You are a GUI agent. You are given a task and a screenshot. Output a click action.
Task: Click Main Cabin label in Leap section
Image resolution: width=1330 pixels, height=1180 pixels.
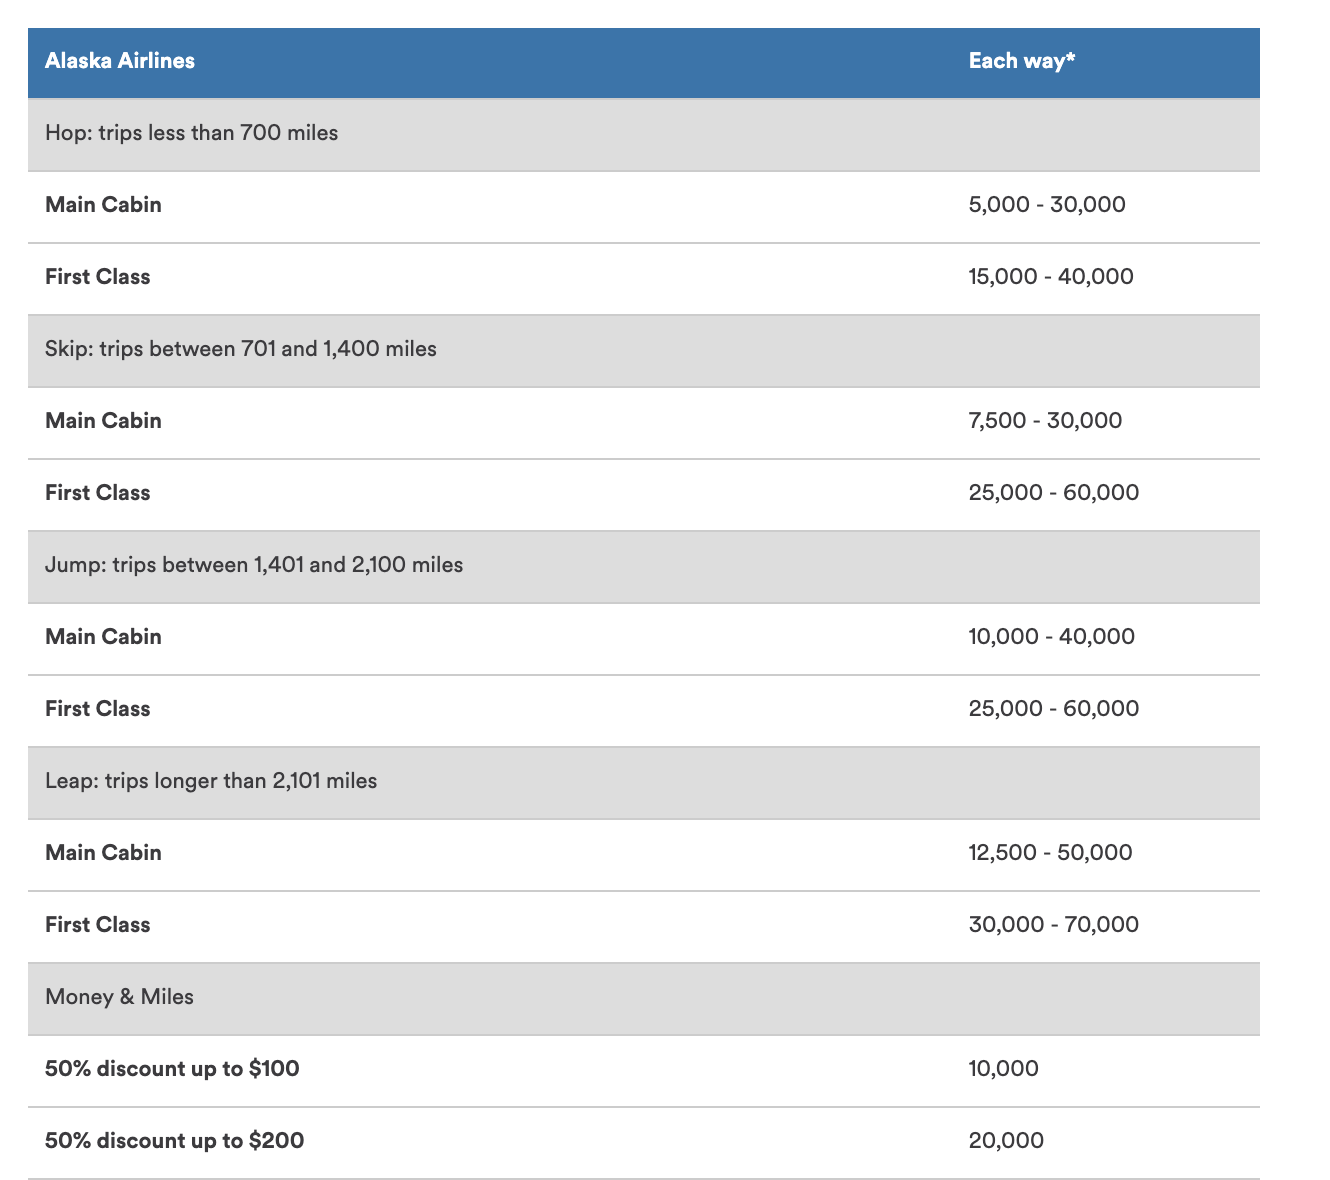[x=103, y=853]
